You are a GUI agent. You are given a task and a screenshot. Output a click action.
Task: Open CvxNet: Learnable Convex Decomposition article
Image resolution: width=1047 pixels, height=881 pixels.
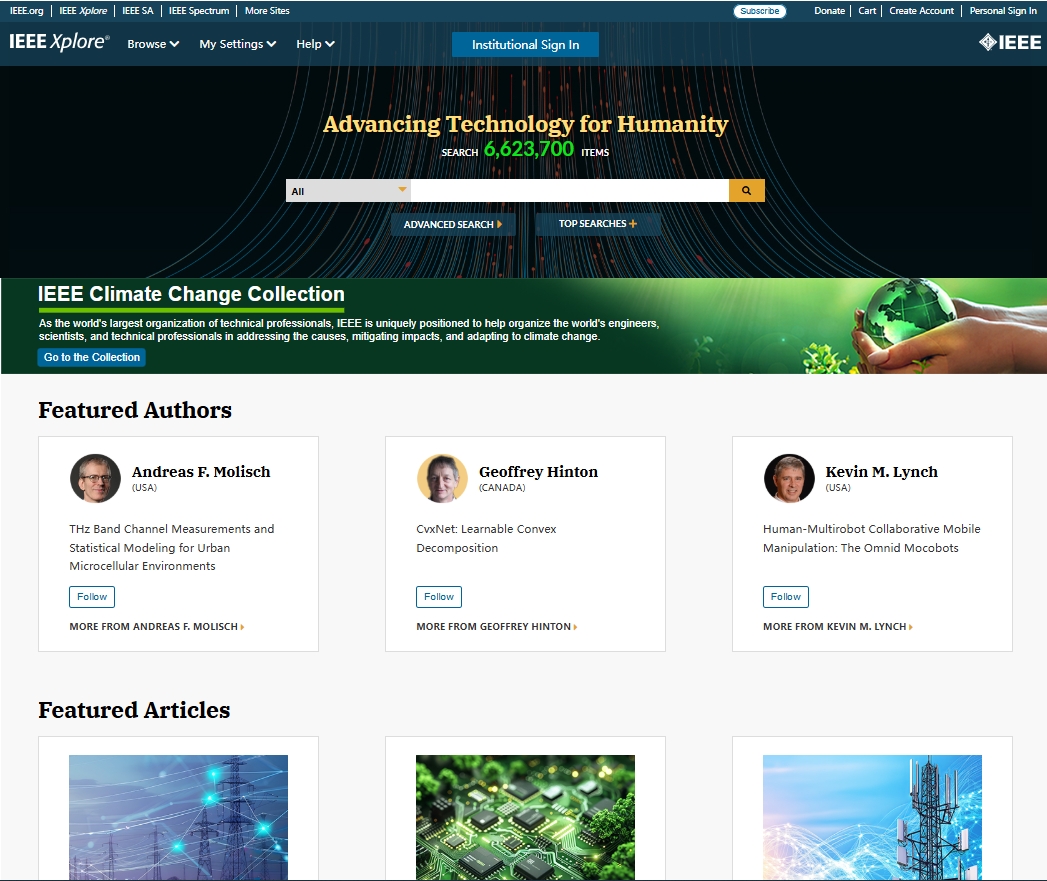486,538
